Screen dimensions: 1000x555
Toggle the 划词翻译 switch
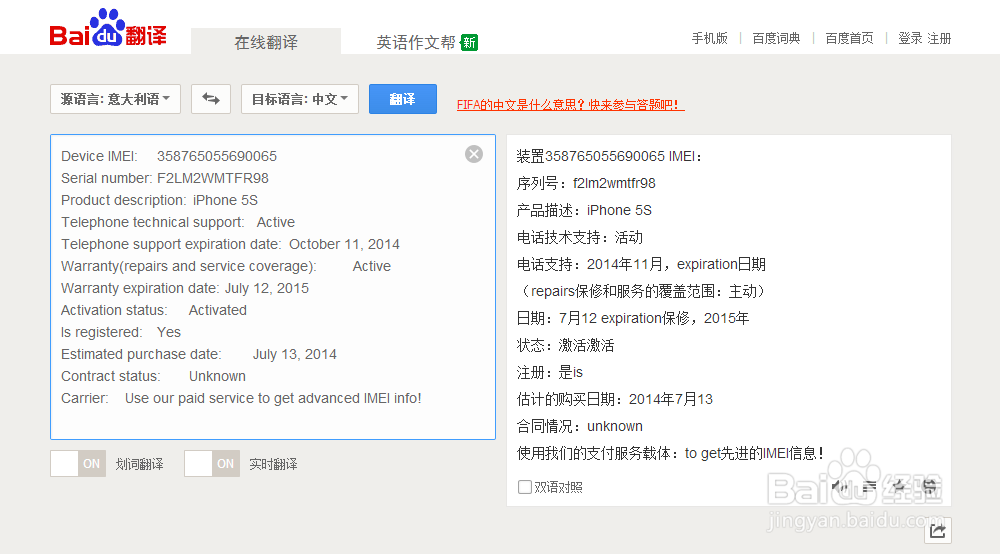click(x=78, y=464)
